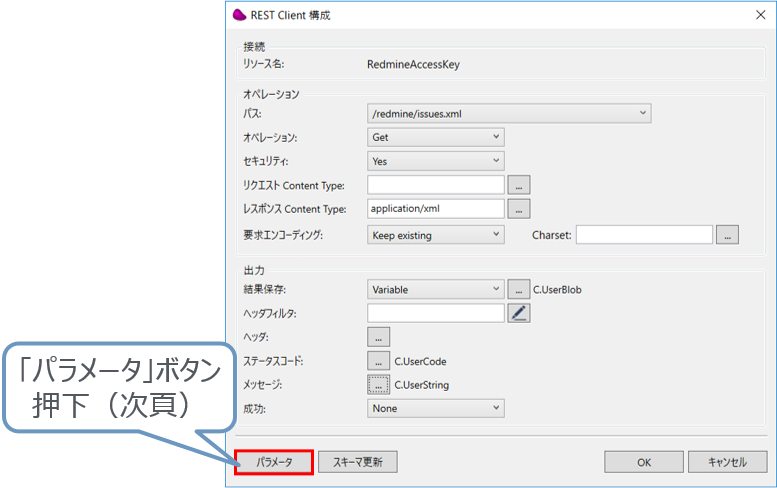Open the セキュリティ dropdown showing Yes
Viewport: 777px width, 488px height.
pyautogui.click(x=436, y=161)
